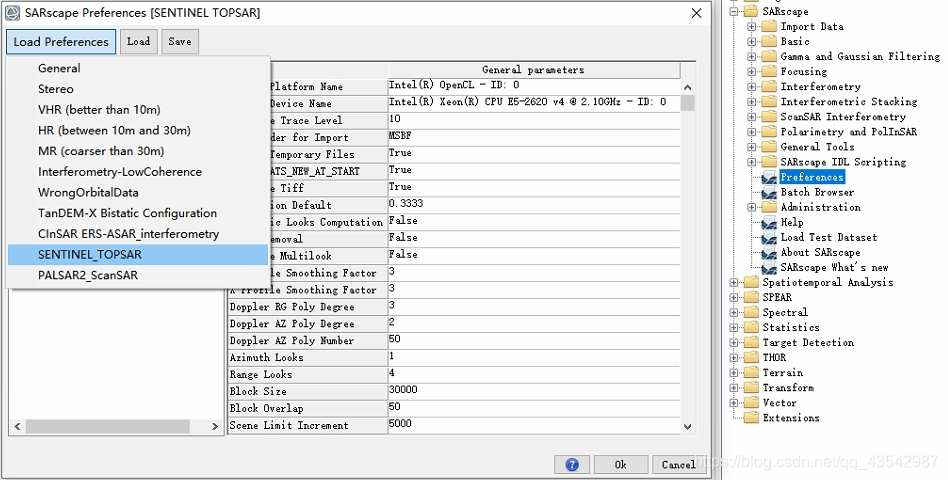Select MR (coarser than 30m) preferences
948x480 pixels.
pyautogui.click(x=138, y=151)
